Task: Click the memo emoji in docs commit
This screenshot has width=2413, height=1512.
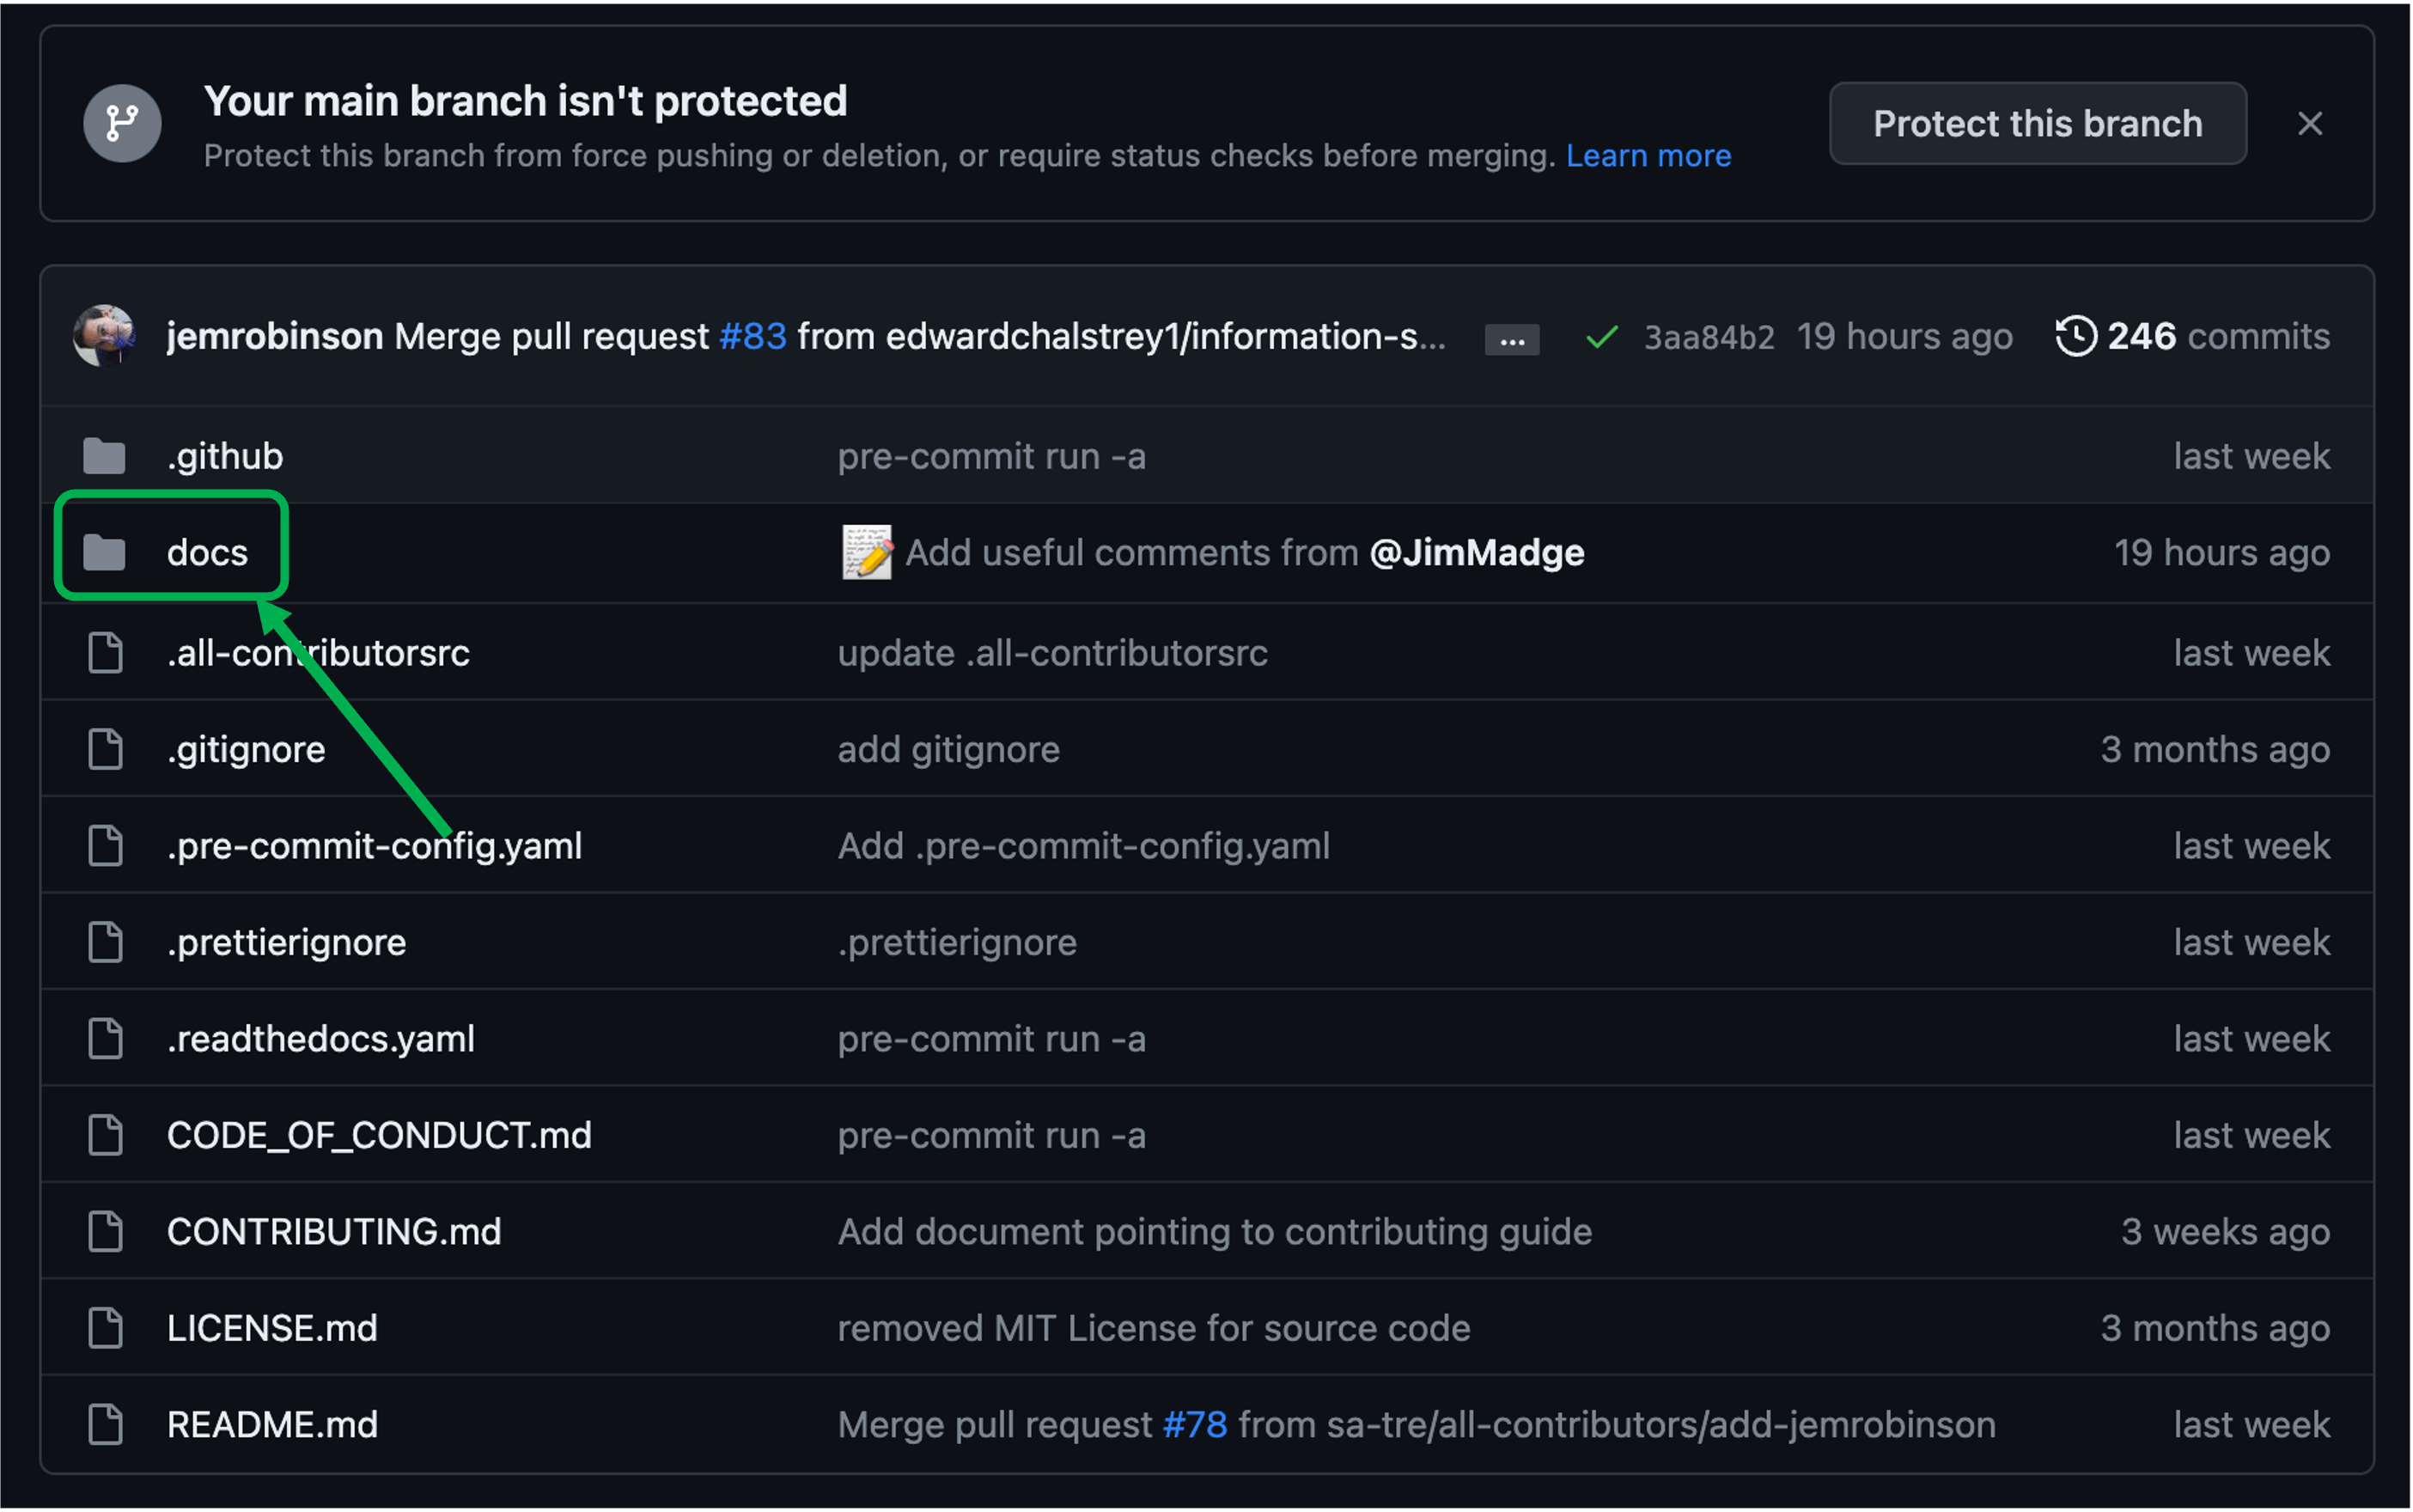Action: coord(866,552)
